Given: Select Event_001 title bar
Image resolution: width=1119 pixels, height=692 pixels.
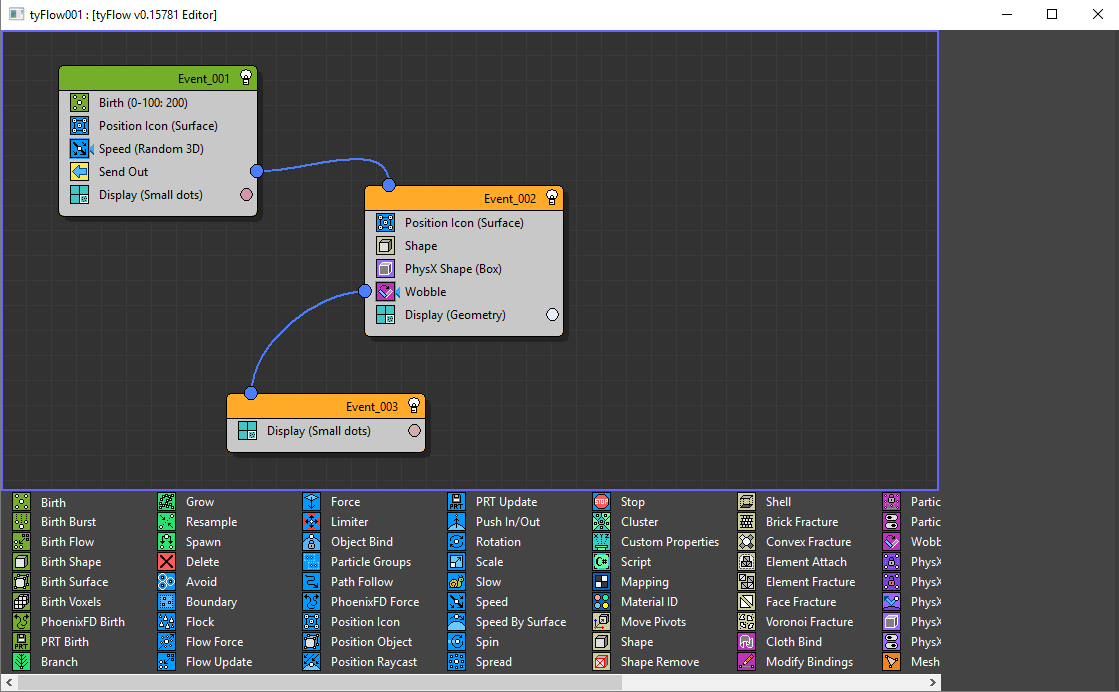Looking at the screenshot, I should (158, 78).
